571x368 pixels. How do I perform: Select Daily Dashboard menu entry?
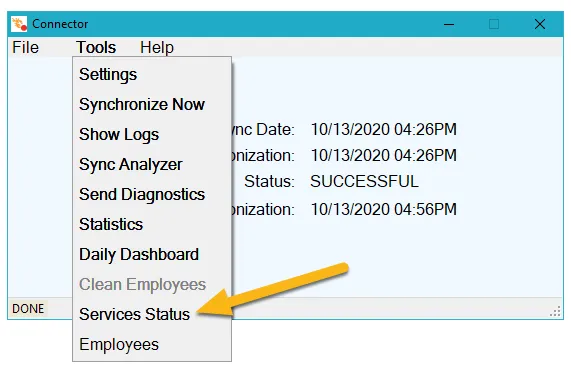point(152,254)
